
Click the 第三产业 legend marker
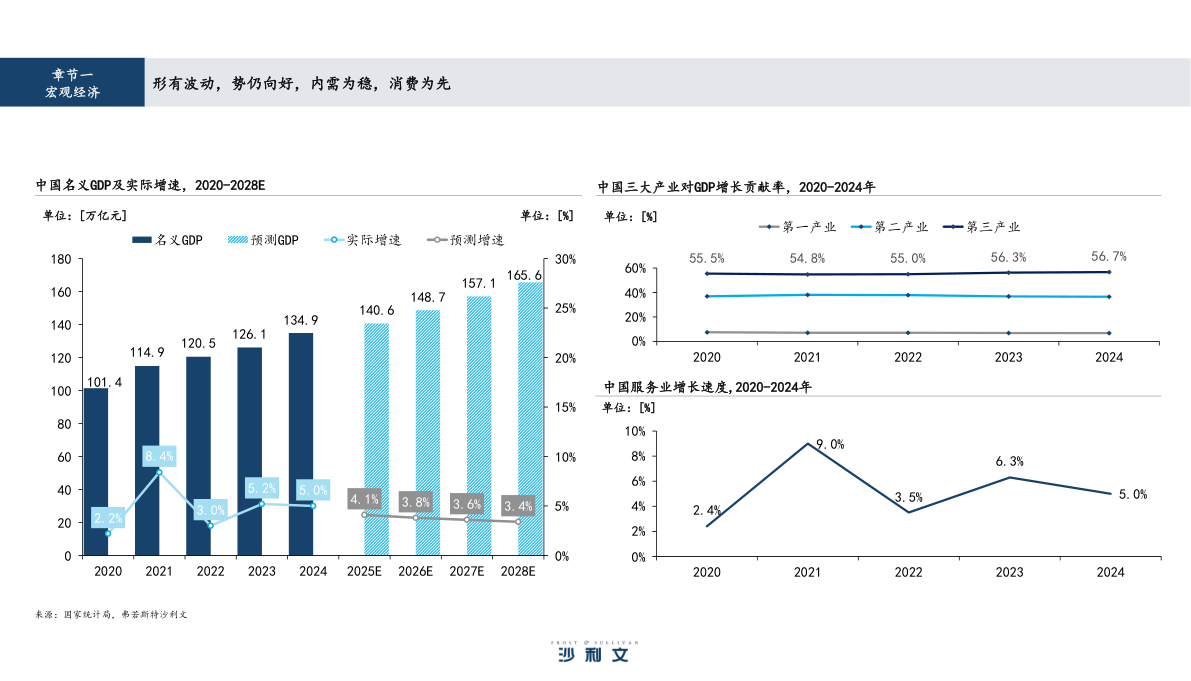point(953,227)
